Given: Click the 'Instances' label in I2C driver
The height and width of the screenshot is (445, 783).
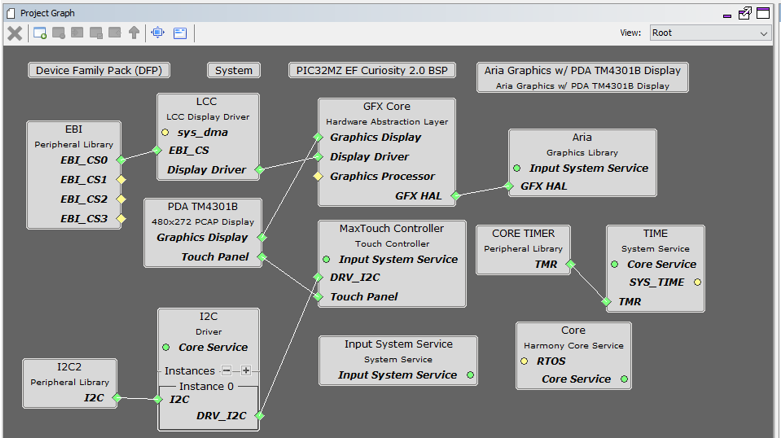Looking at the screenshot, I should (x=189, y=371).
